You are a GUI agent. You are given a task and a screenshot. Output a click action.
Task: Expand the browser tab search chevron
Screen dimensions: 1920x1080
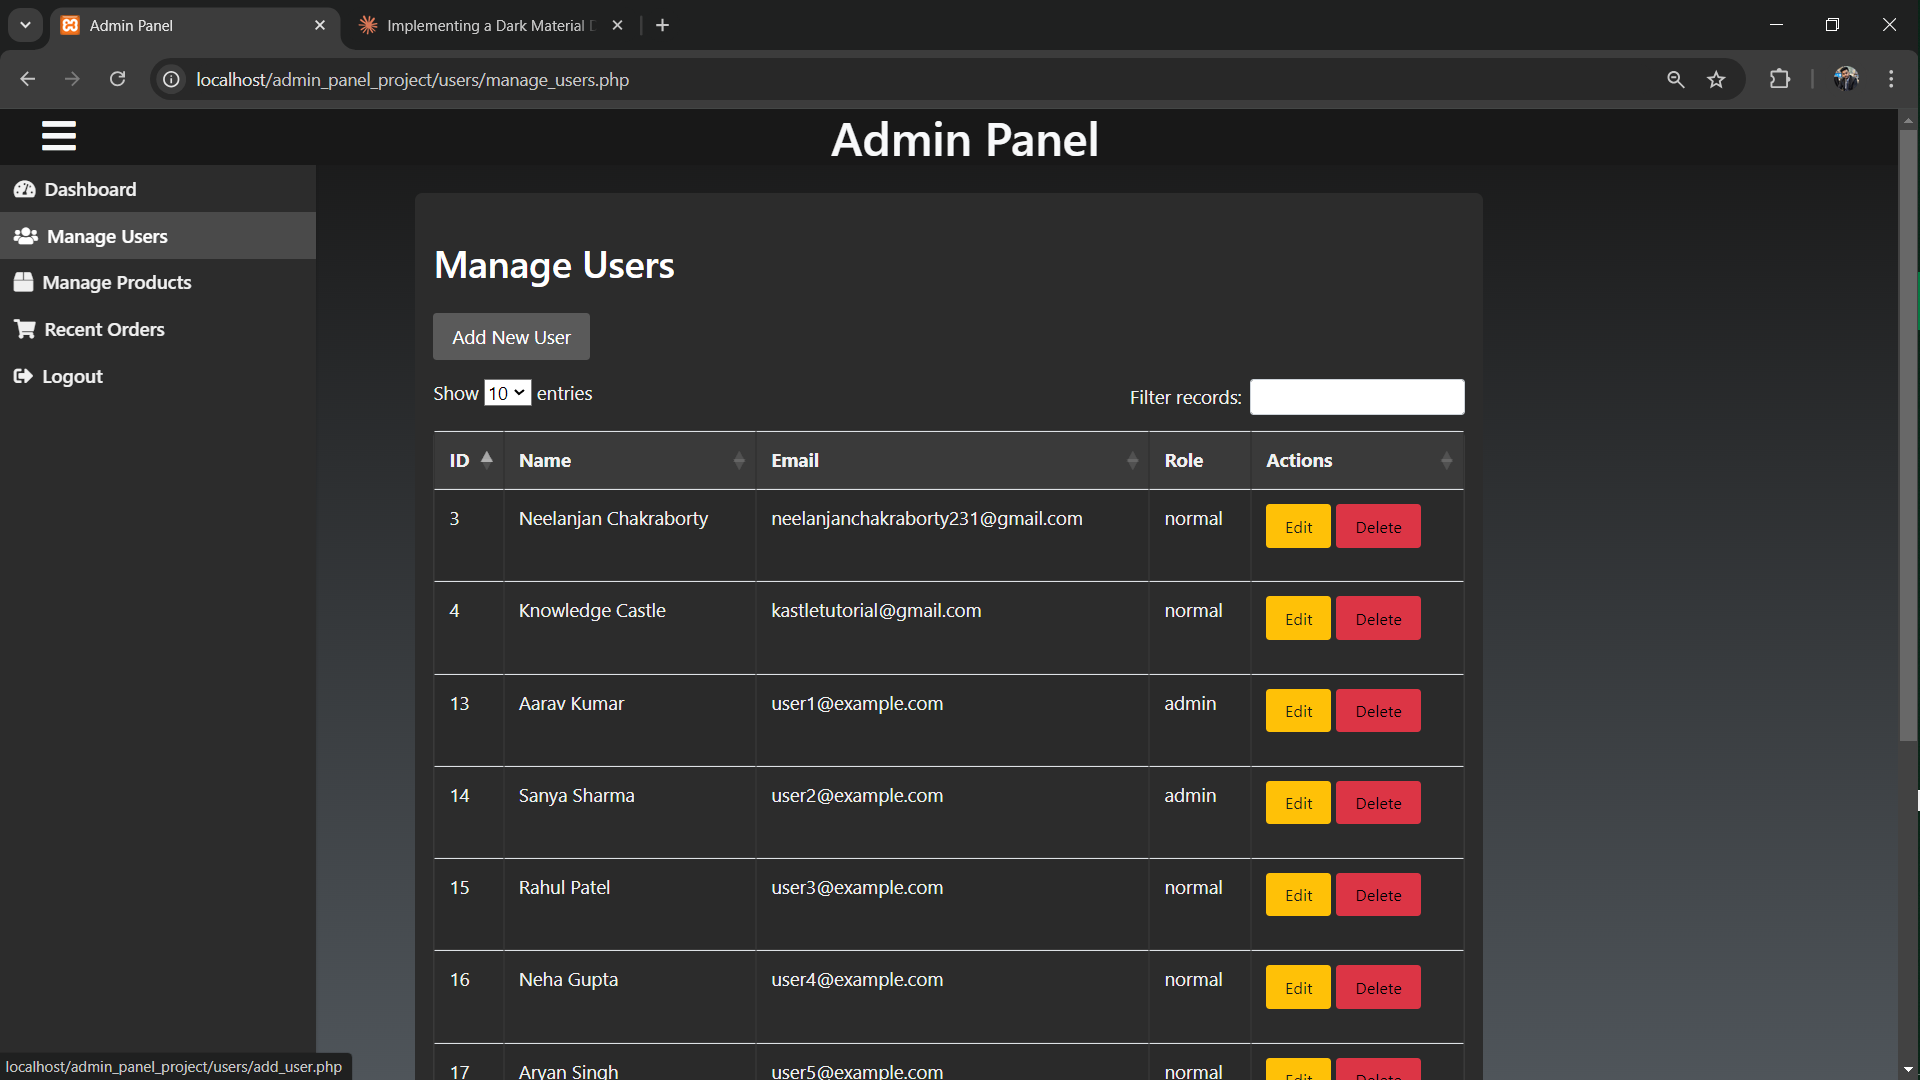(25, 25)
